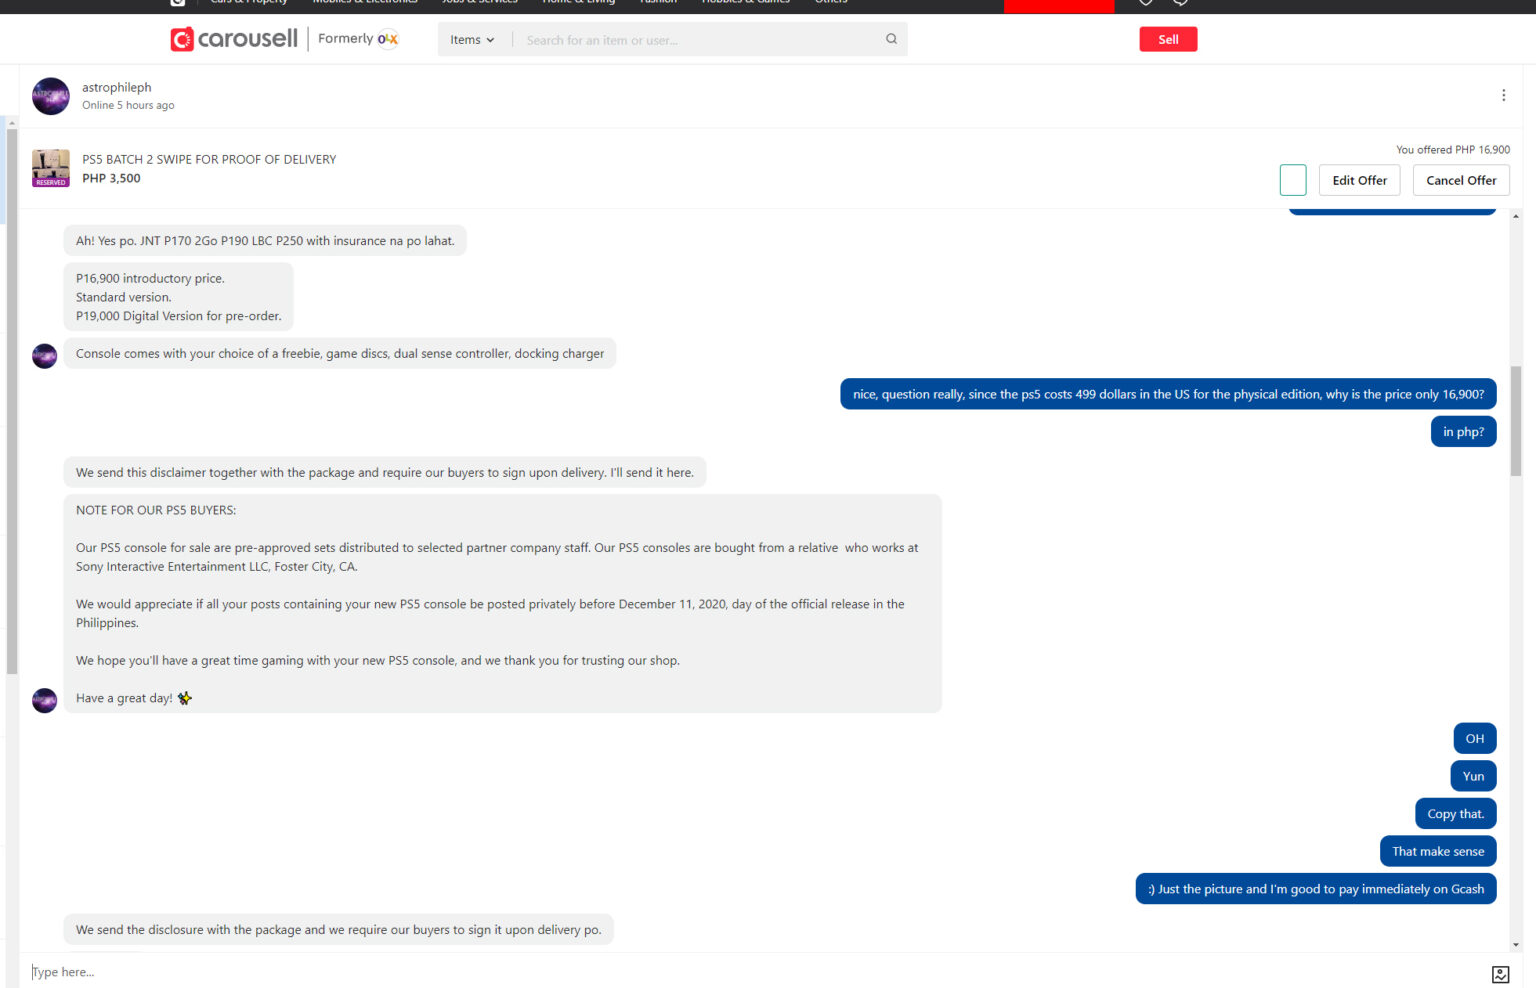
Task: Attach an image using the picture icon
Action: pyautogui.click(x=1500, y=974)
